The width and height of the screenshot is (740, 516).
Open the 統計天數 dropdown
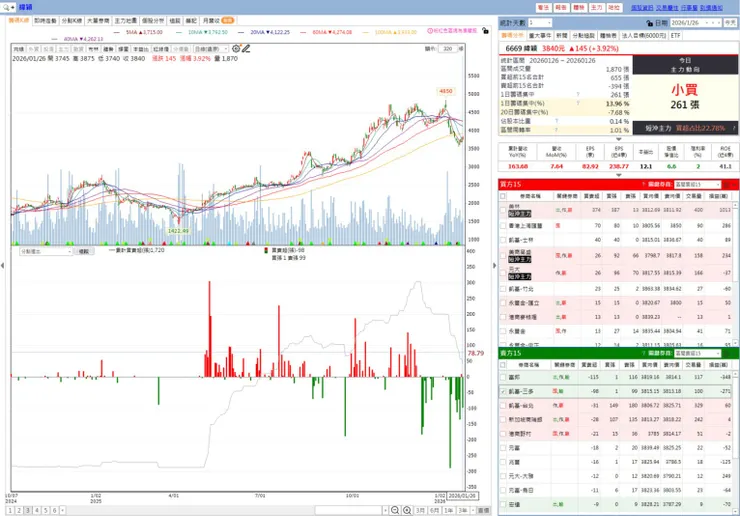[540, 23]
